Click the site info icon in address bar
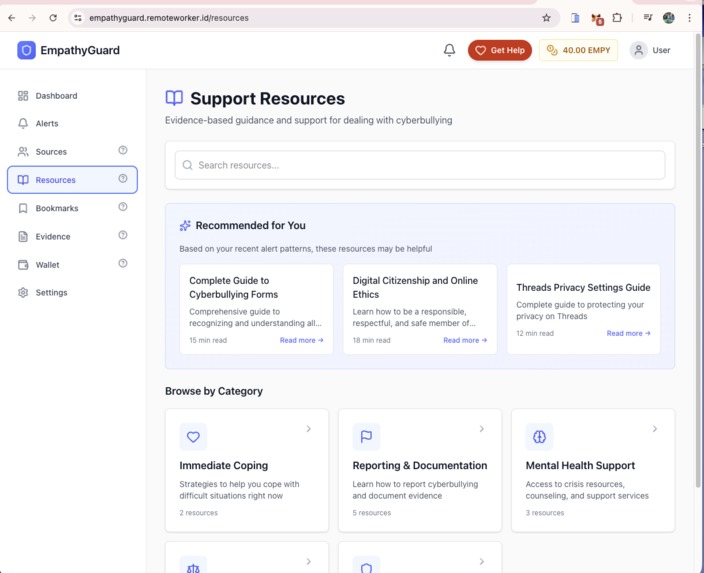Viewport: 704px width, 573px height. [78, 18]
